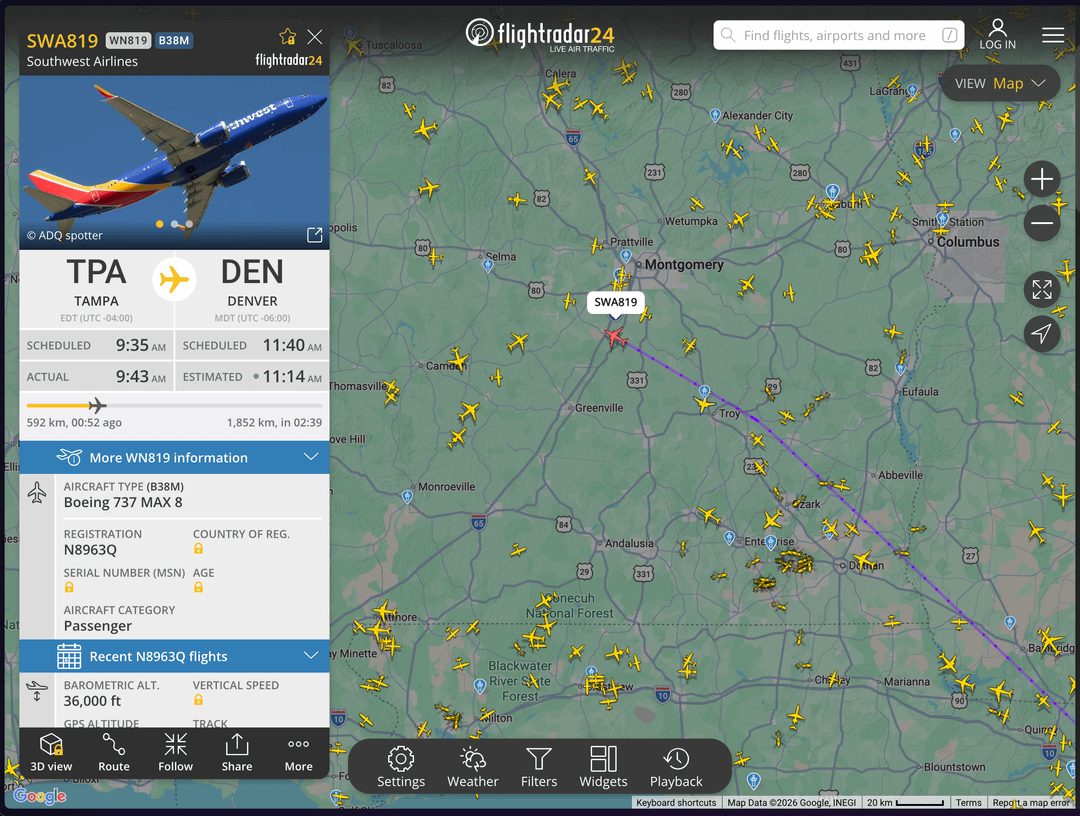Open map Settings
1080x816 pixels.
[x=401, y=767]
